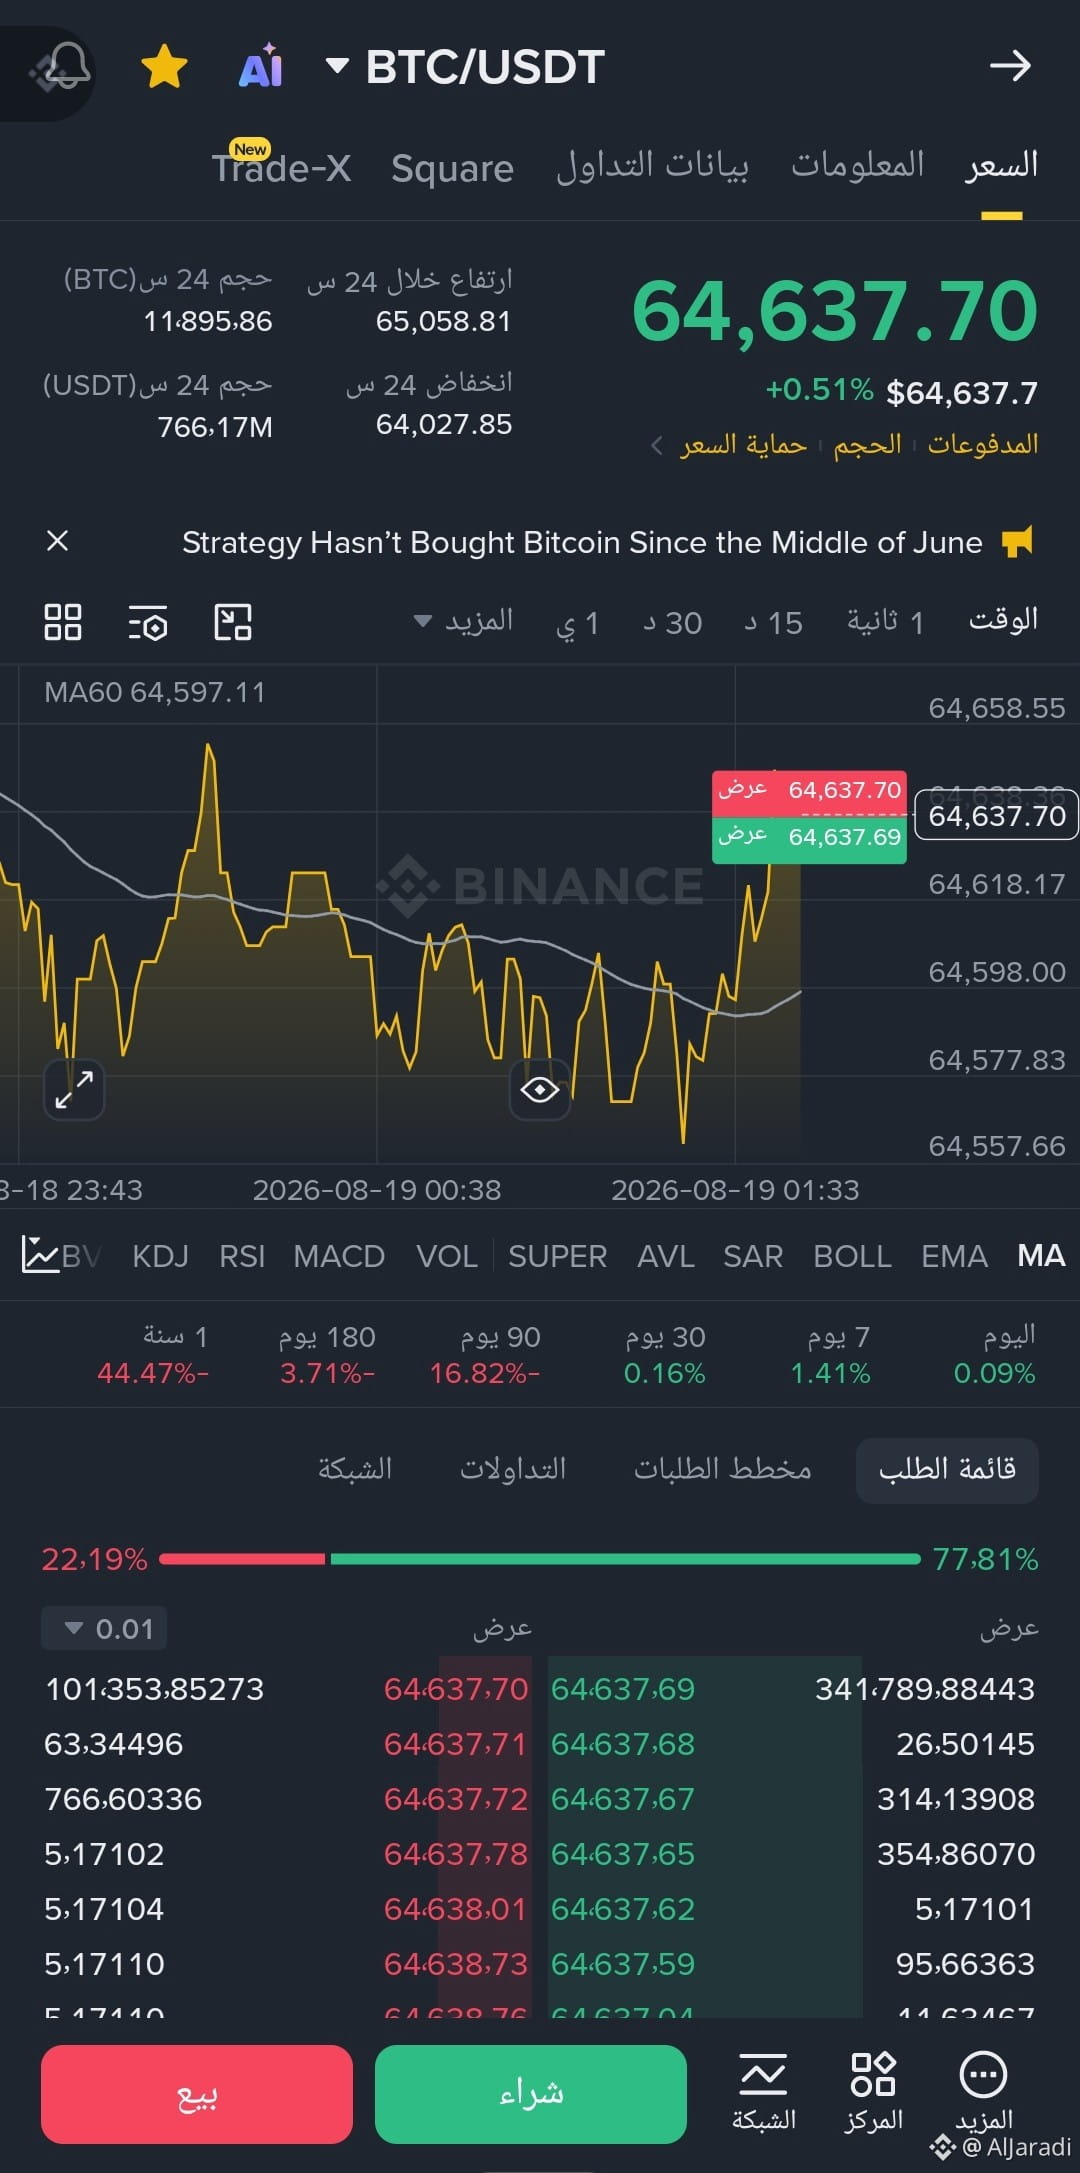Expand the المزيد timeframe dropdown
The width and height of the screenshot is (1080, 2173).
click(464, 621)
